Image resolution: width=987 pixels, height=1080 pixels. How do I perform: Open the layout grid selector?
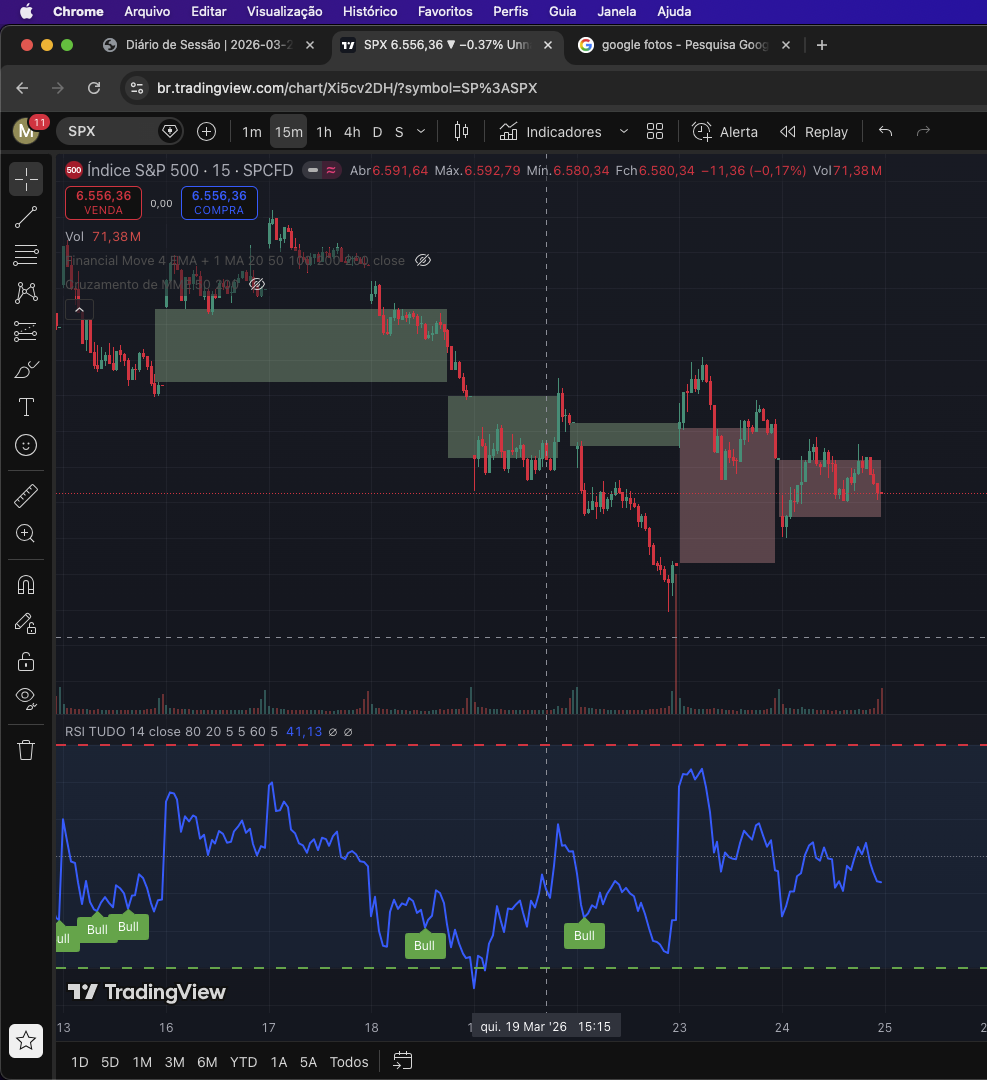pos(655,132)
